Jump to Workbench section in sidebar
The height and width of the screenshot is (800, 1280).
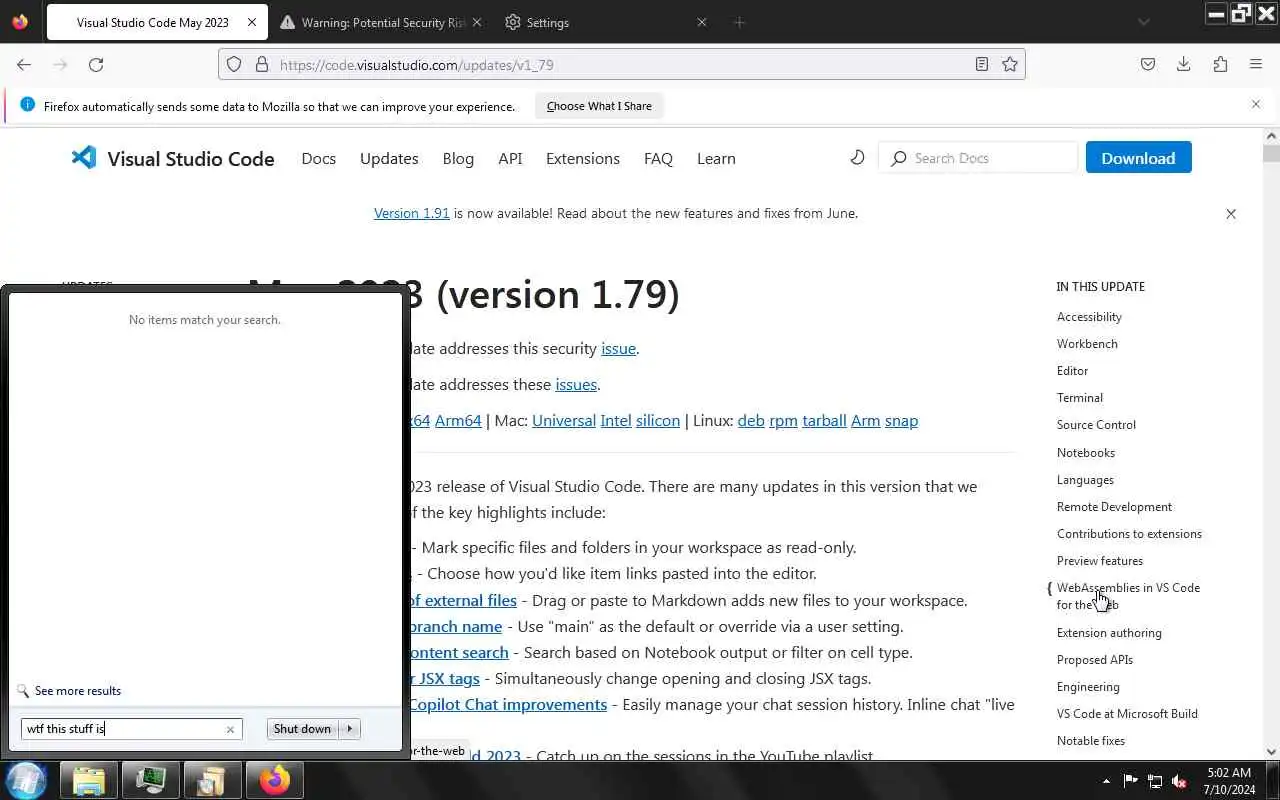click(x=1087, y=344)
